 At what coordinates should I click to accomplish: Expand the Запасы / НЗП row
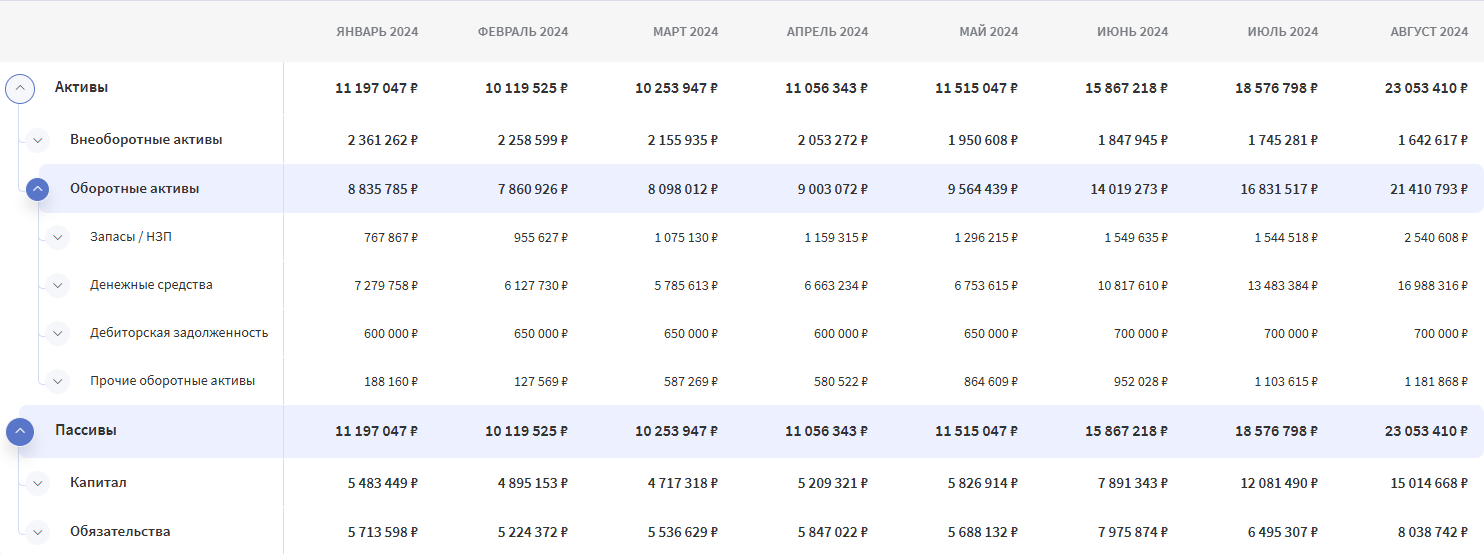click(x=58, y=237)
